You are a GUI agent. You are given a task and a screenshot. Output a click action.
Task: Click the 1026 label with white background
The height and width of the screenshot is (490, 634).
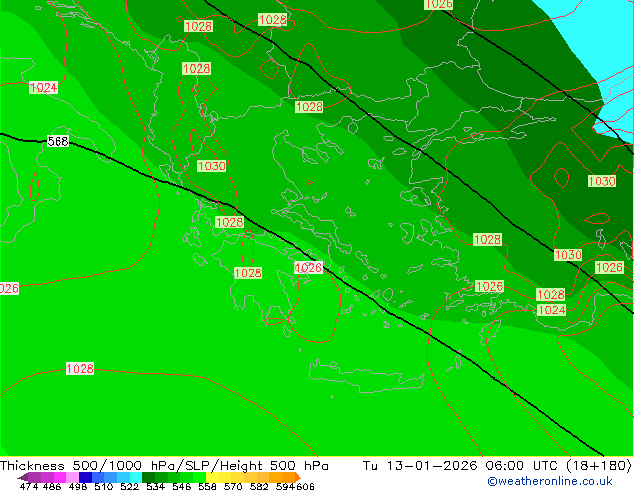(x=309, y=268)
